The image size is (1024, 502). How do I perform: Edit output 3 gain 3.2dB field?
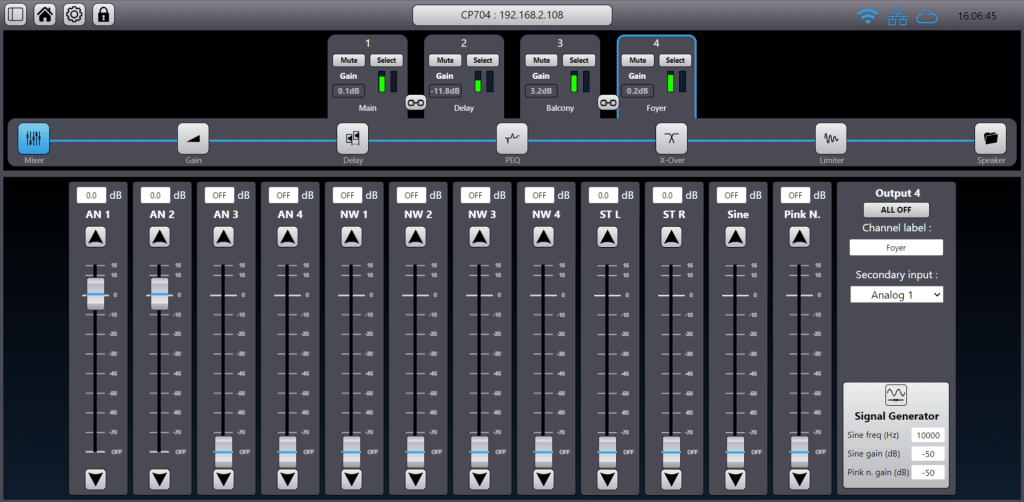pyautogui.click(x=541, y=91)
